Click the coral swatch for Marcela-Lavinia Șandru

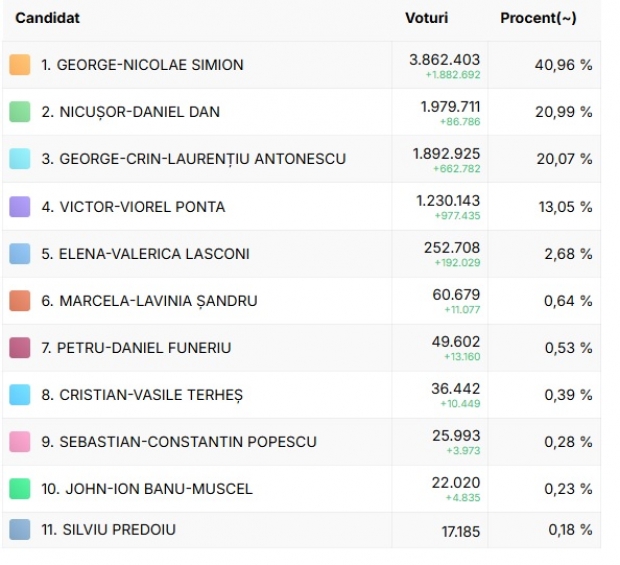click(x=20, y=301)
